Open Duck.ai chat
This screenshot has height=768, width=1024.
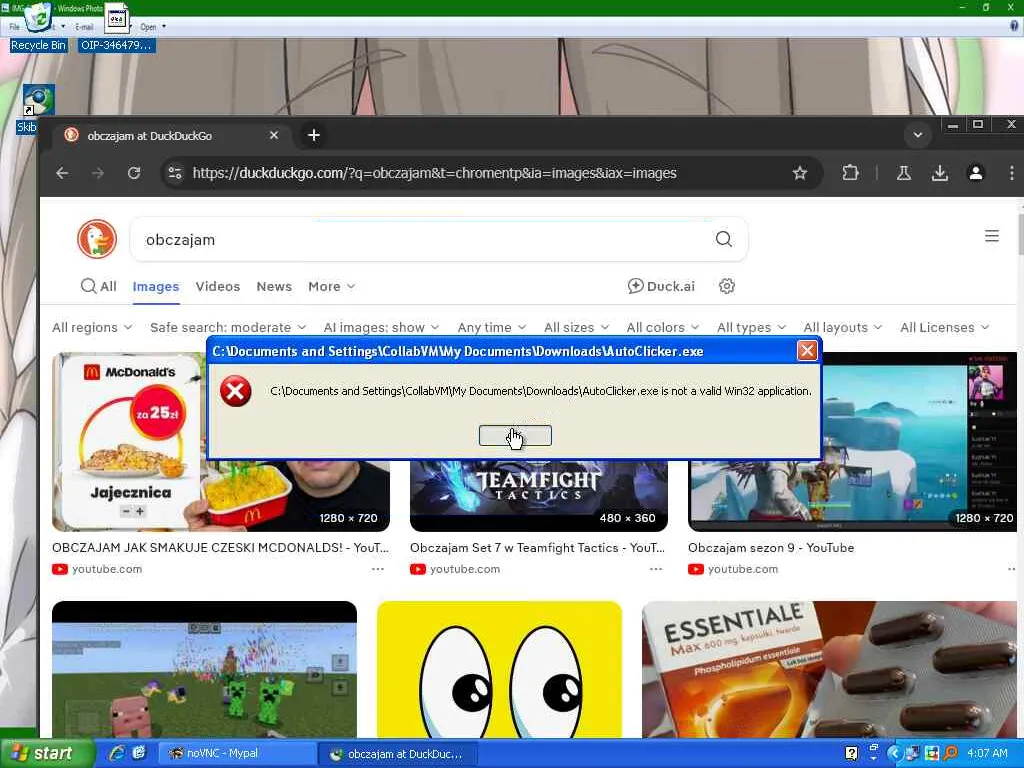pos(661,286)
